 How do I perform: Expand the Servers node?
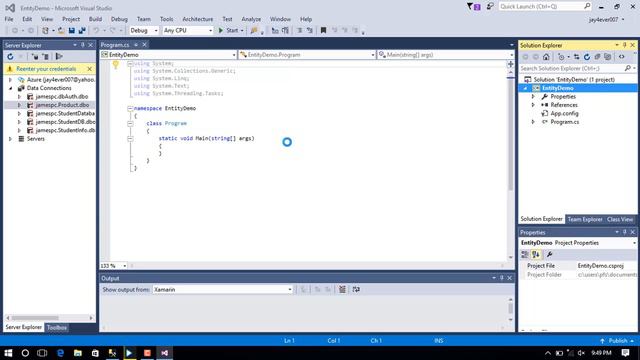tap(11, 139)
